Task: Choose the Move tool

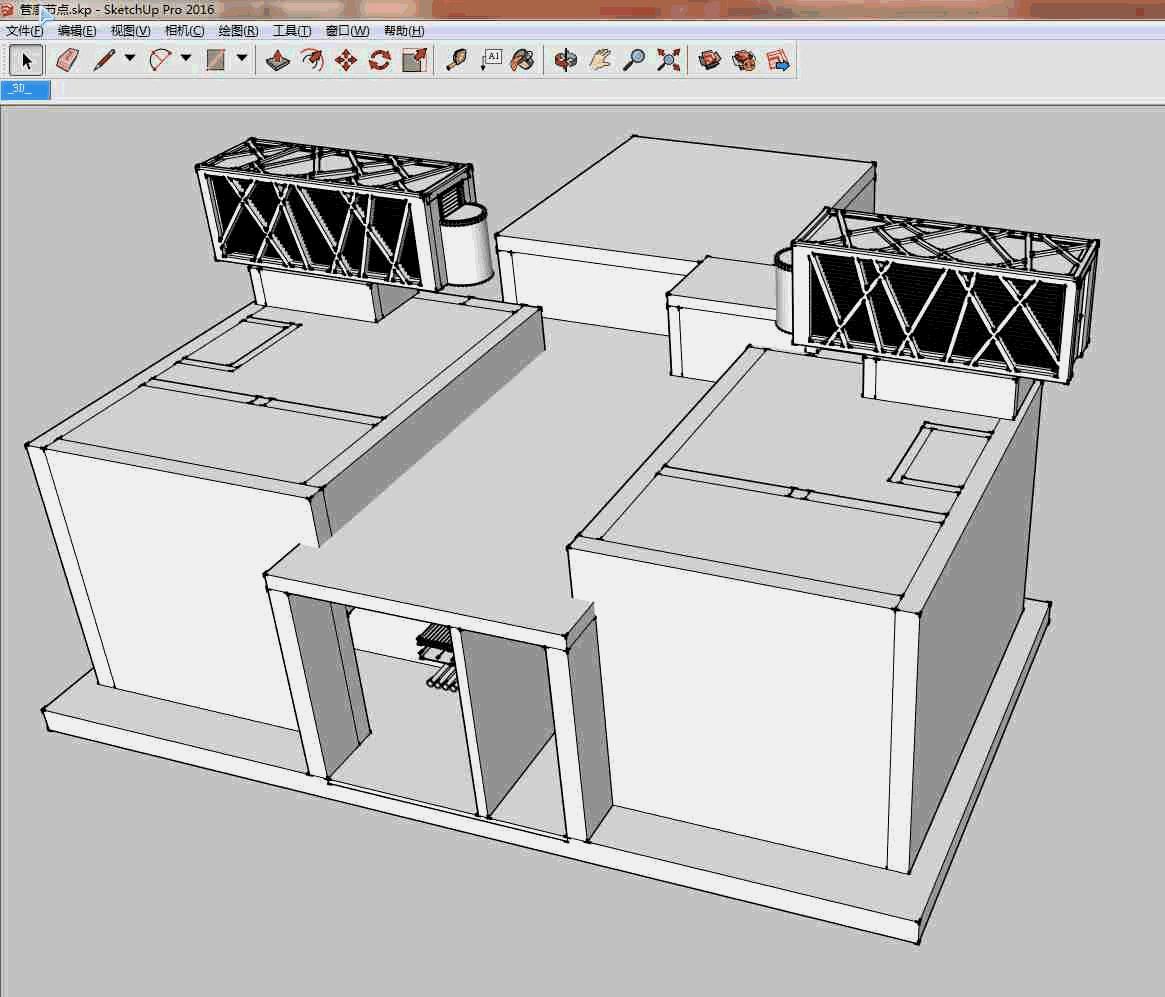Action: (x=344, y=60)
